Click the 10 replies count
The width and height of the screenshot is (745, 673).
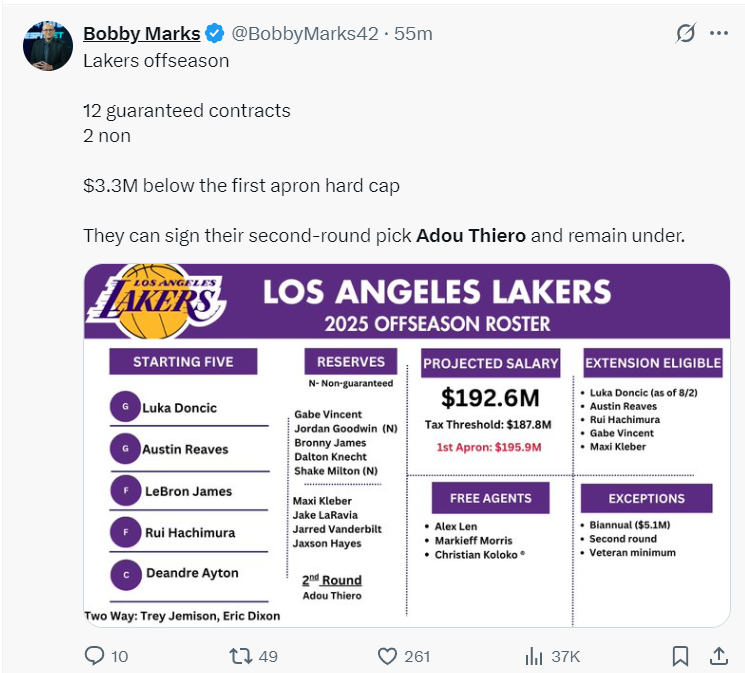119,656
